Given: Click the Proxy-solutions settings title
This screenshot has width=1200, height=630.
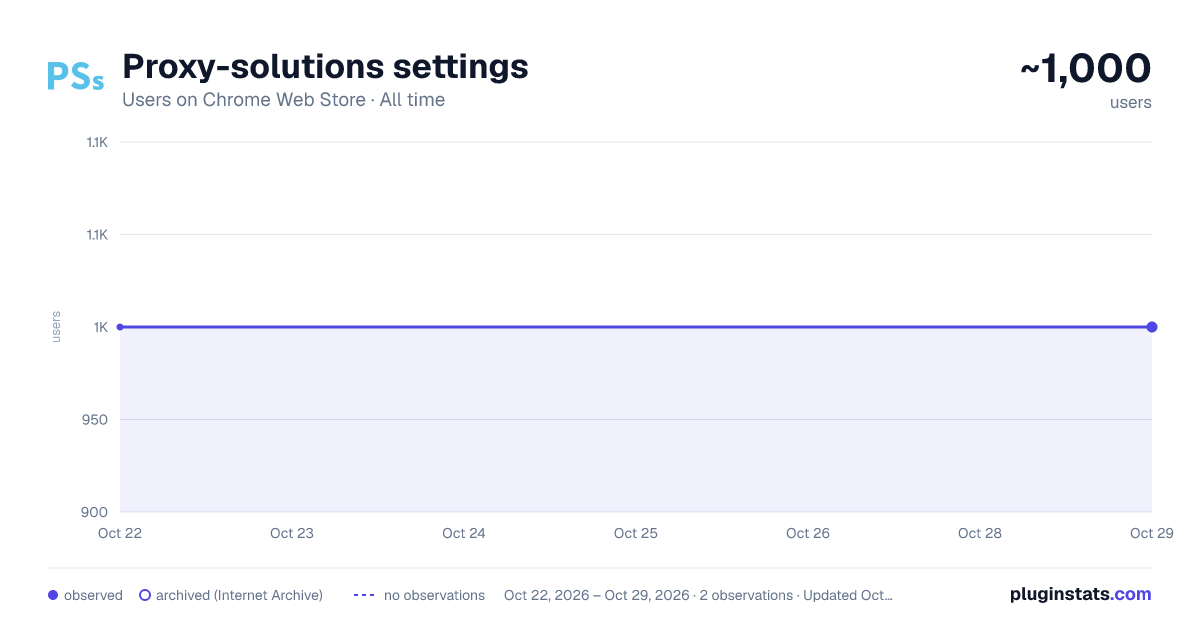Looking at the screenshot, I should 325,67.
